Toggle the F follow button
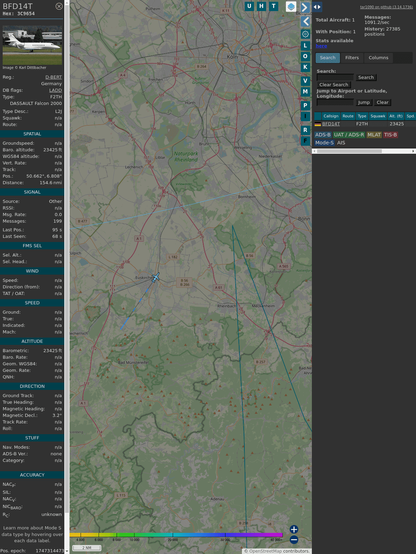This screenshot has height=554, width=416. 305,141
